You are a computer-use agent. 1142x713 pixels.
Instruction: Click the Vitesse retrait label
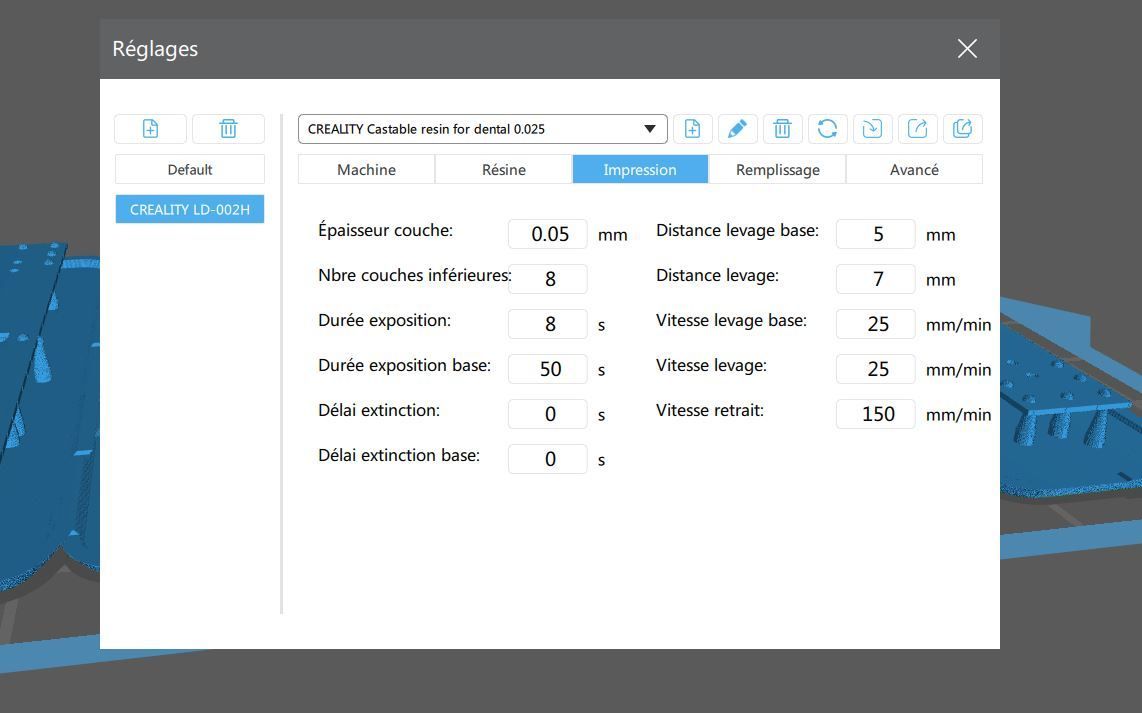pos(710,410)
